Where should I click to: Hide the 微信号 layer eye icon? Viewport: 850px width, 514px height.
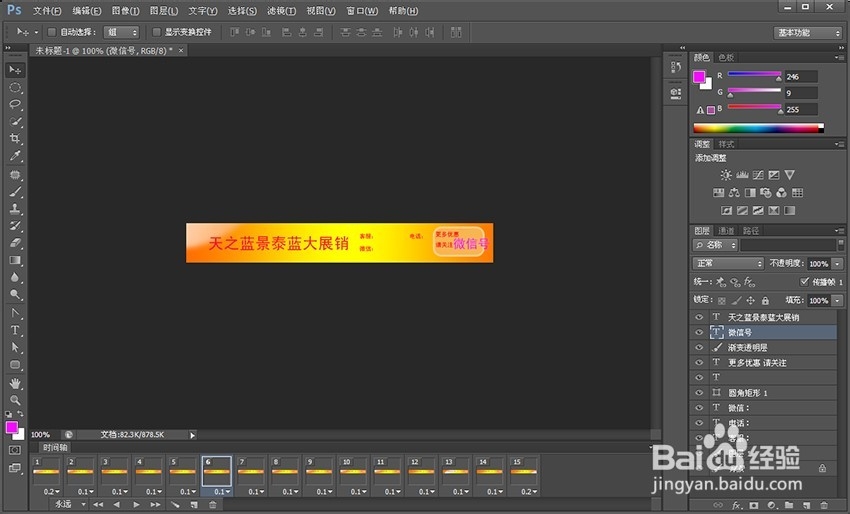coord(699,332)
